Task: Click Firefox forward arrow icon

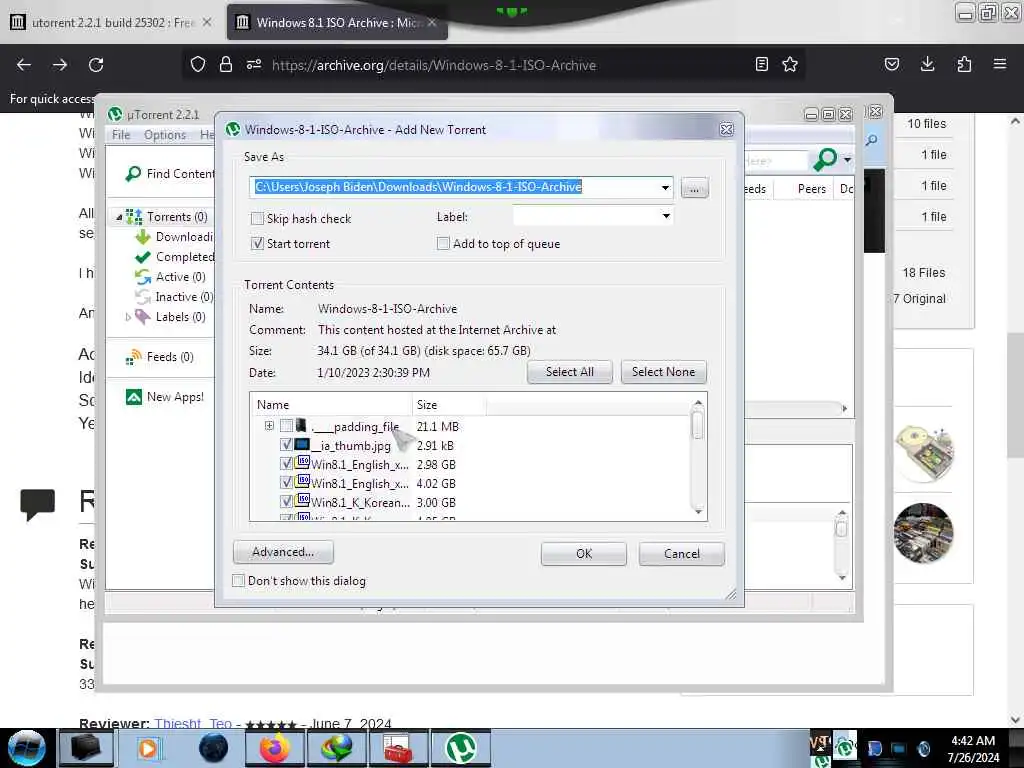Action: (x=60, y=65)
